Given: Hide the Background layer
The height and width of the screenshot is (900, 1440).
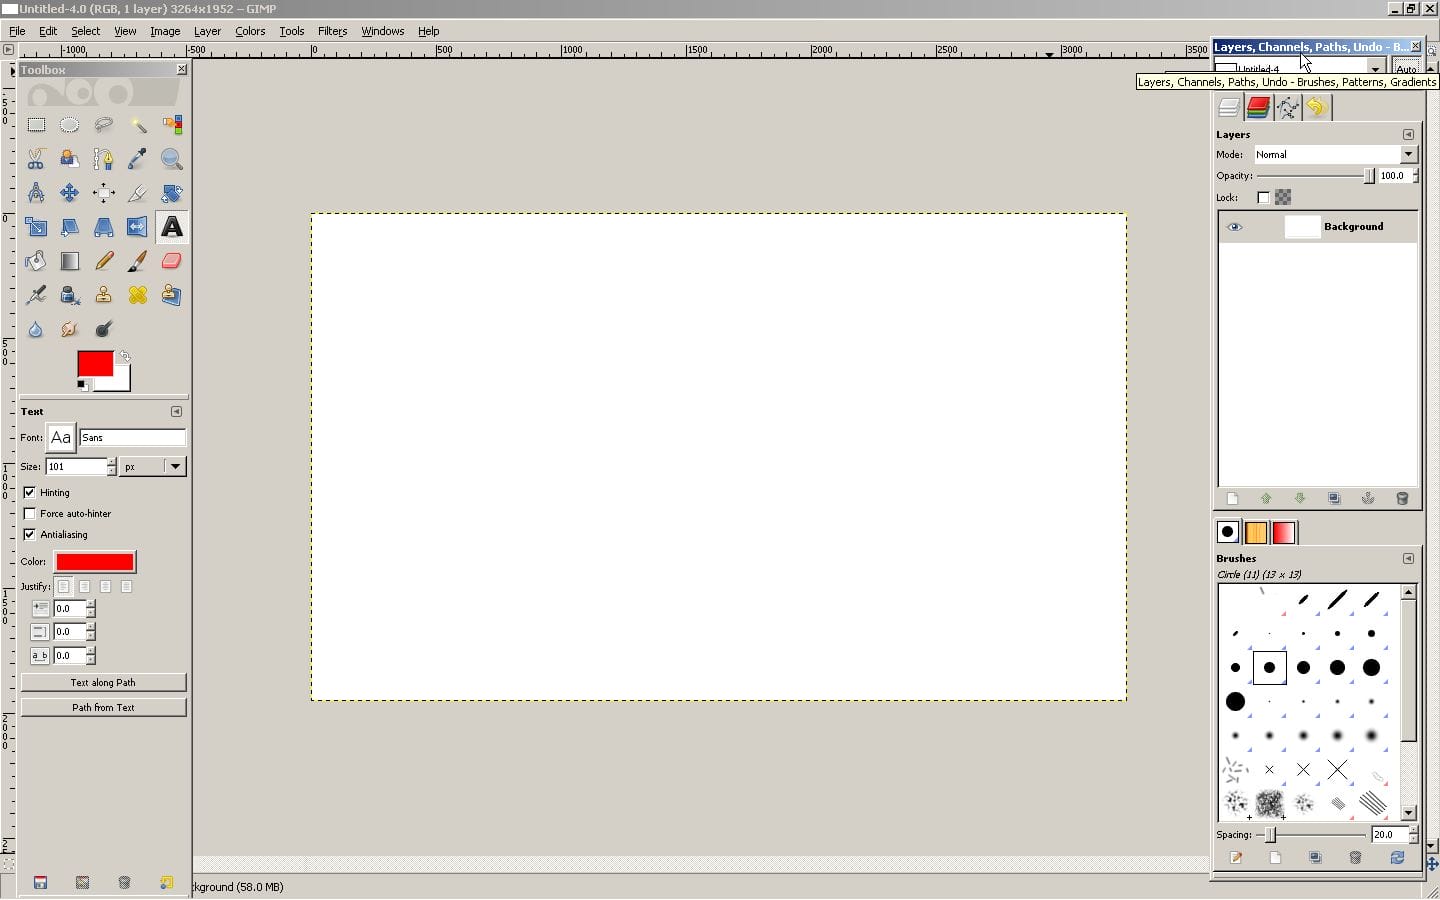Looking at the screenshot, I should (x=1234, y=227).
